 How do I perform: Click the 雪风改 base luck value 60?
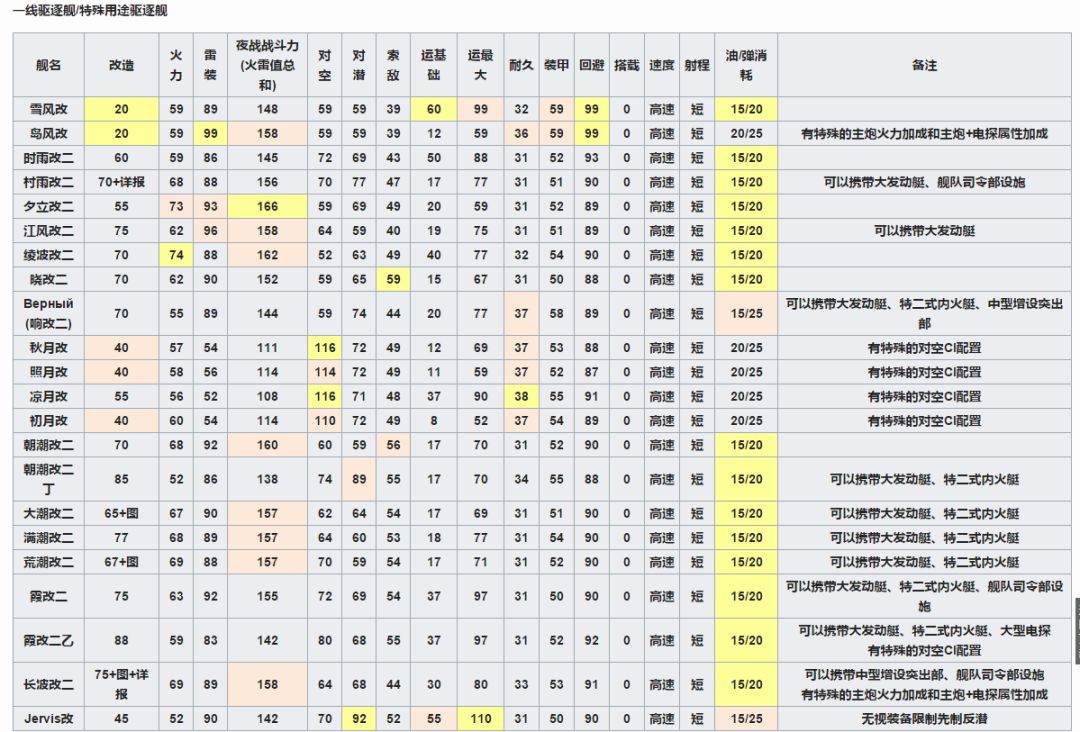(x=434, y=109)
